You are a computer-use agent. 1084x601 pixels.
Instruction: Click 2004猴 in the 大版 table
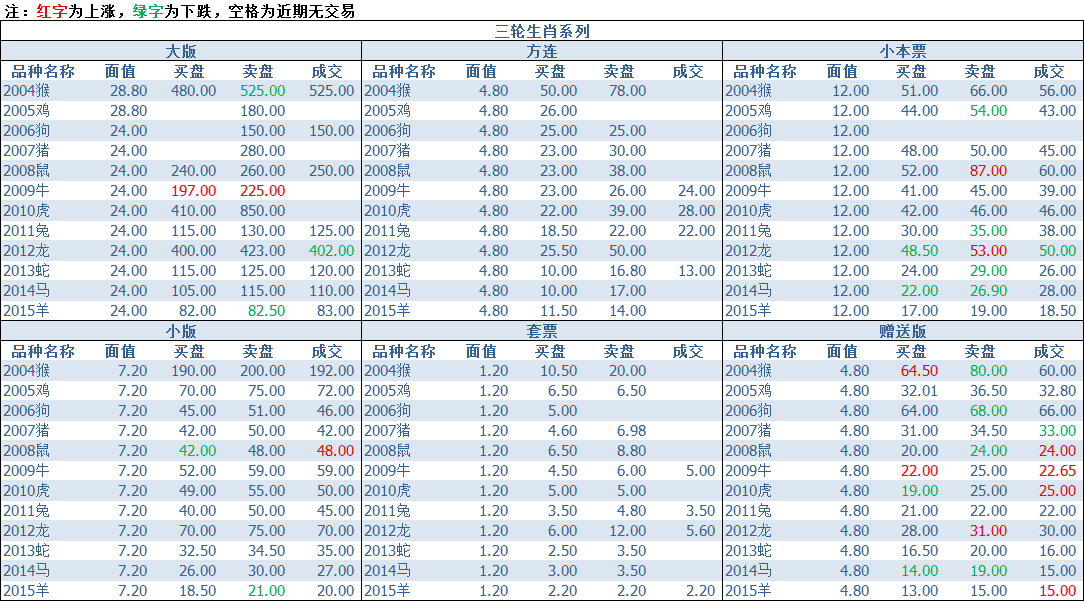click(x=27, y=91)
